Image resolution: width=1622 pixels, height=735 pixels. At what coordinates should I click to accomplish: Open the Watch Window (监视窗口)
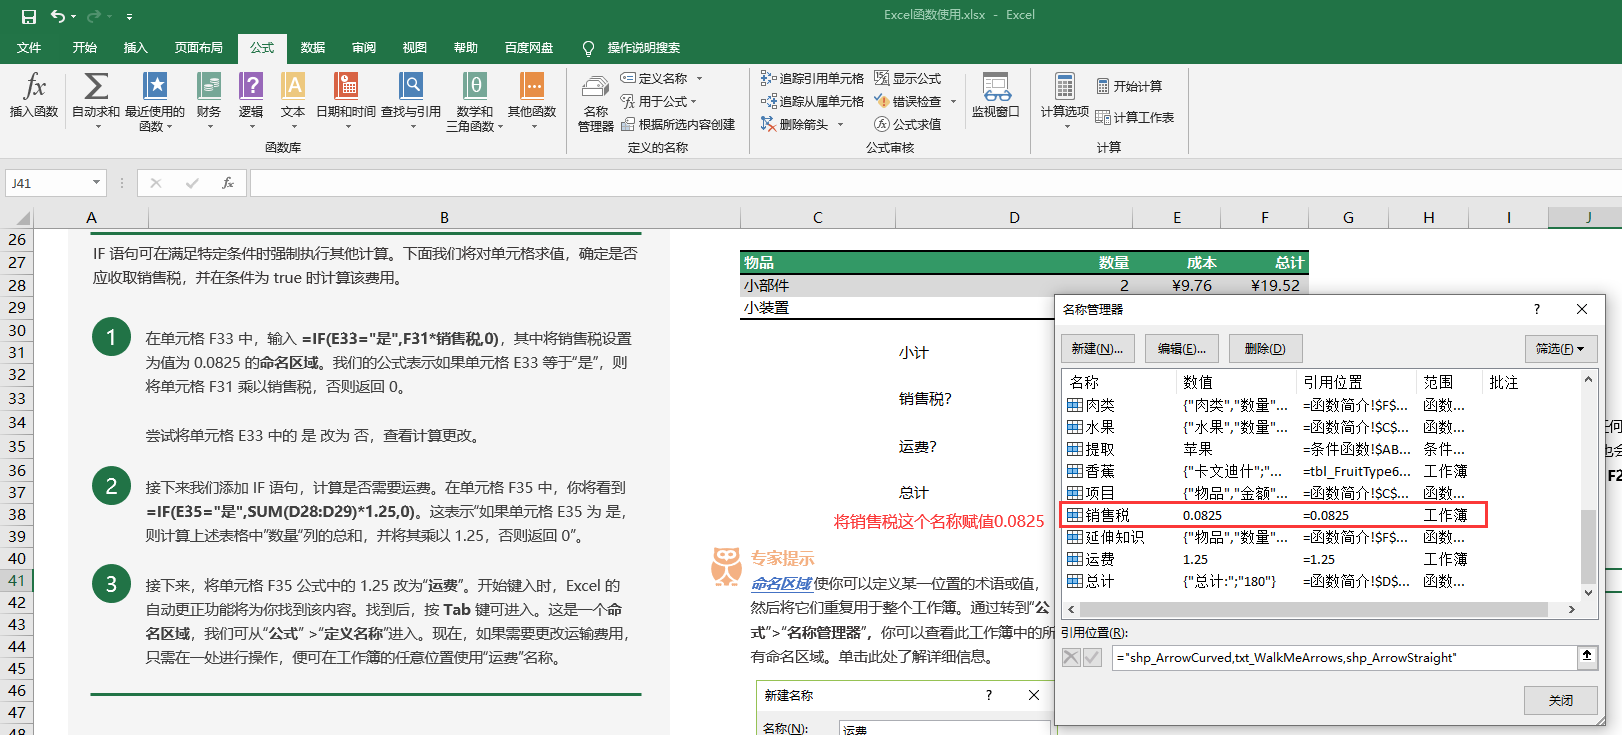(996, 96)
